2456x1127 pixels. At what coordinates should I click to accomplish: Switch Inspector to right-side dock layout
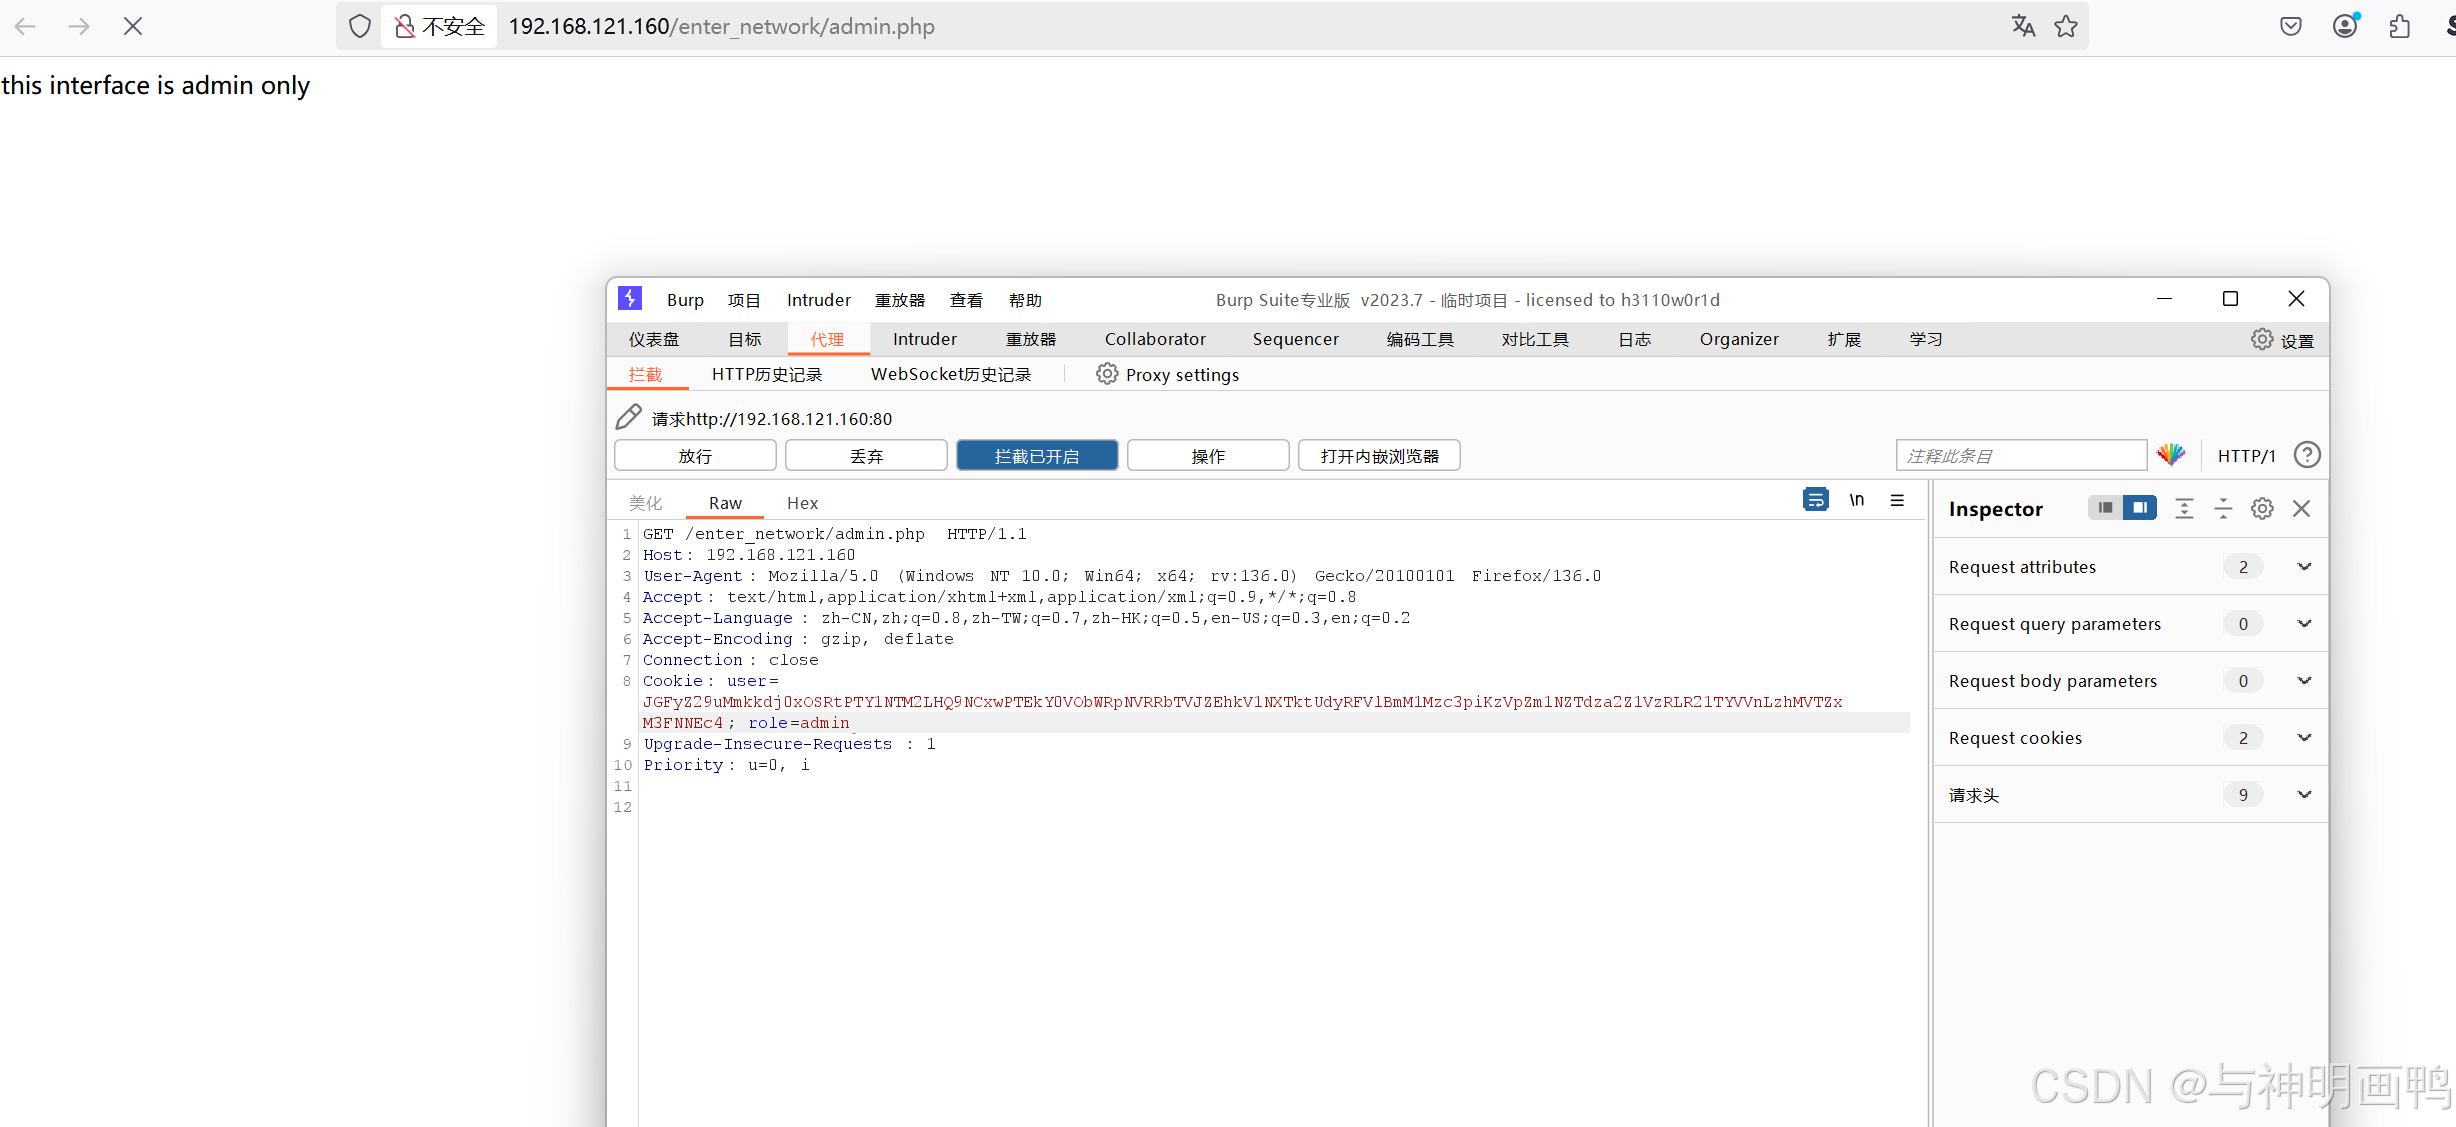coord(2140,508)
